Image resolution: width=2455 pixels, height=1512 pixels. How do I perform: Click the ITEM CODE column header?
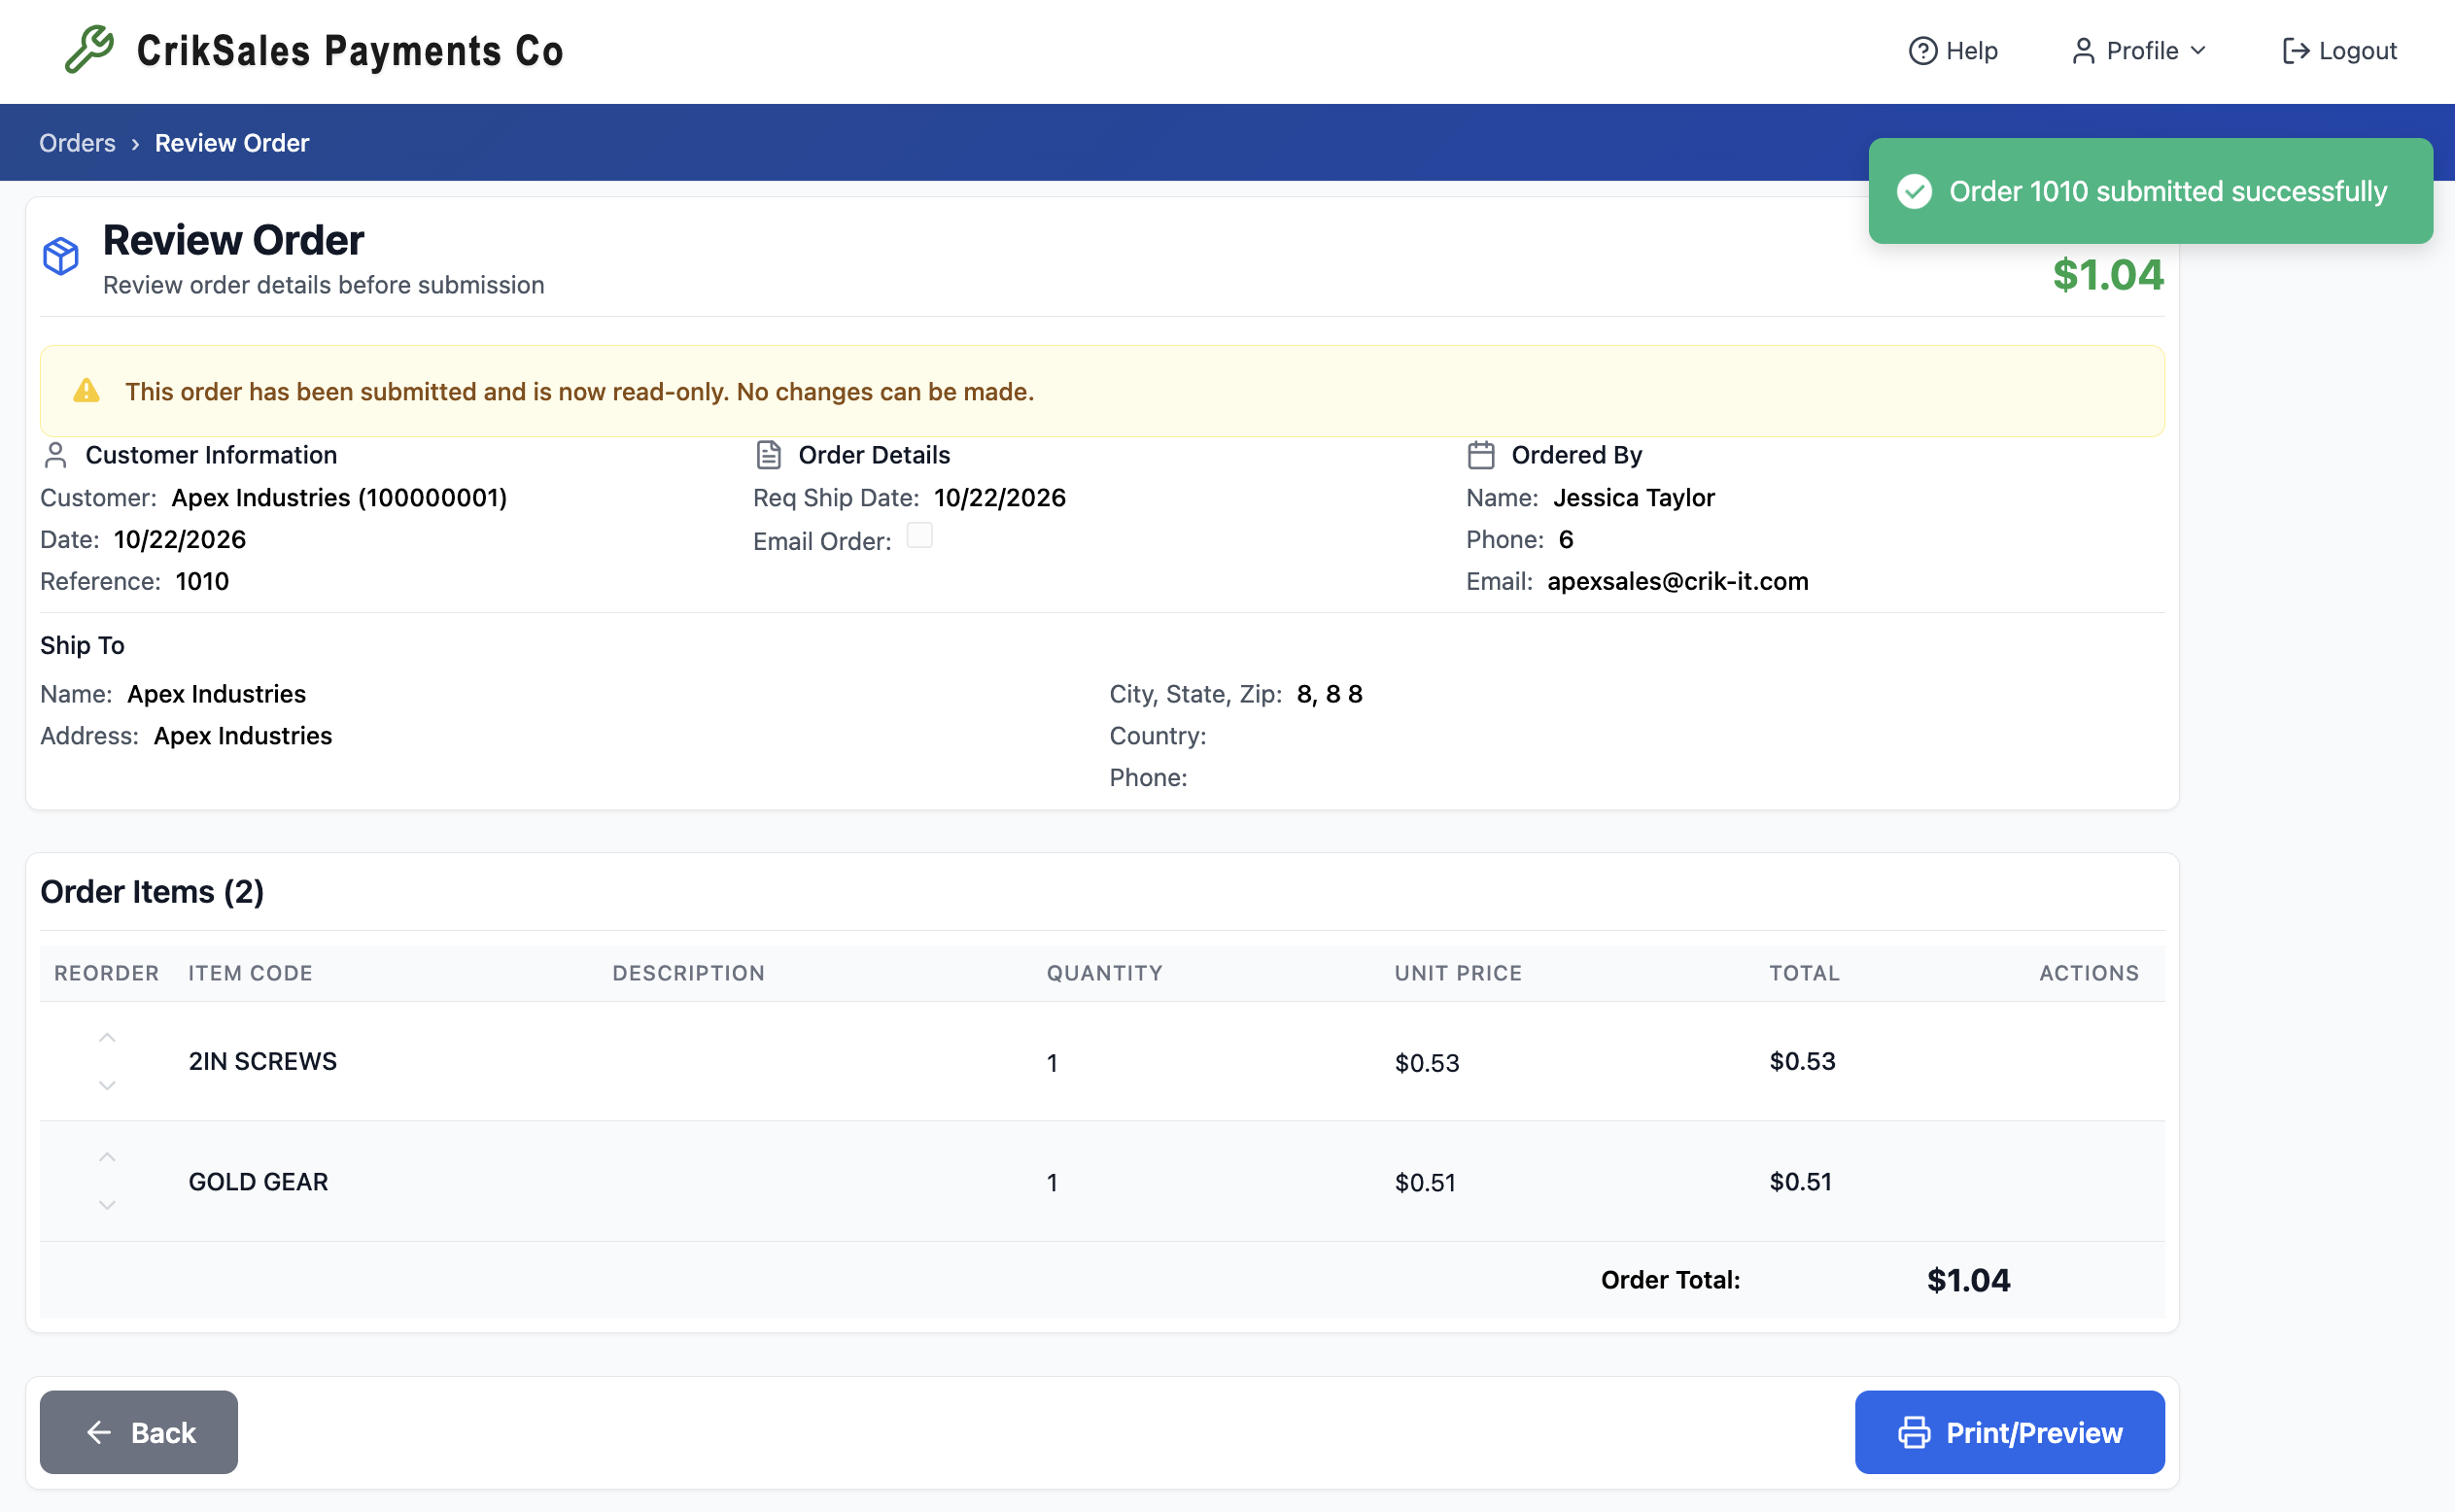(x=251, y=973)
